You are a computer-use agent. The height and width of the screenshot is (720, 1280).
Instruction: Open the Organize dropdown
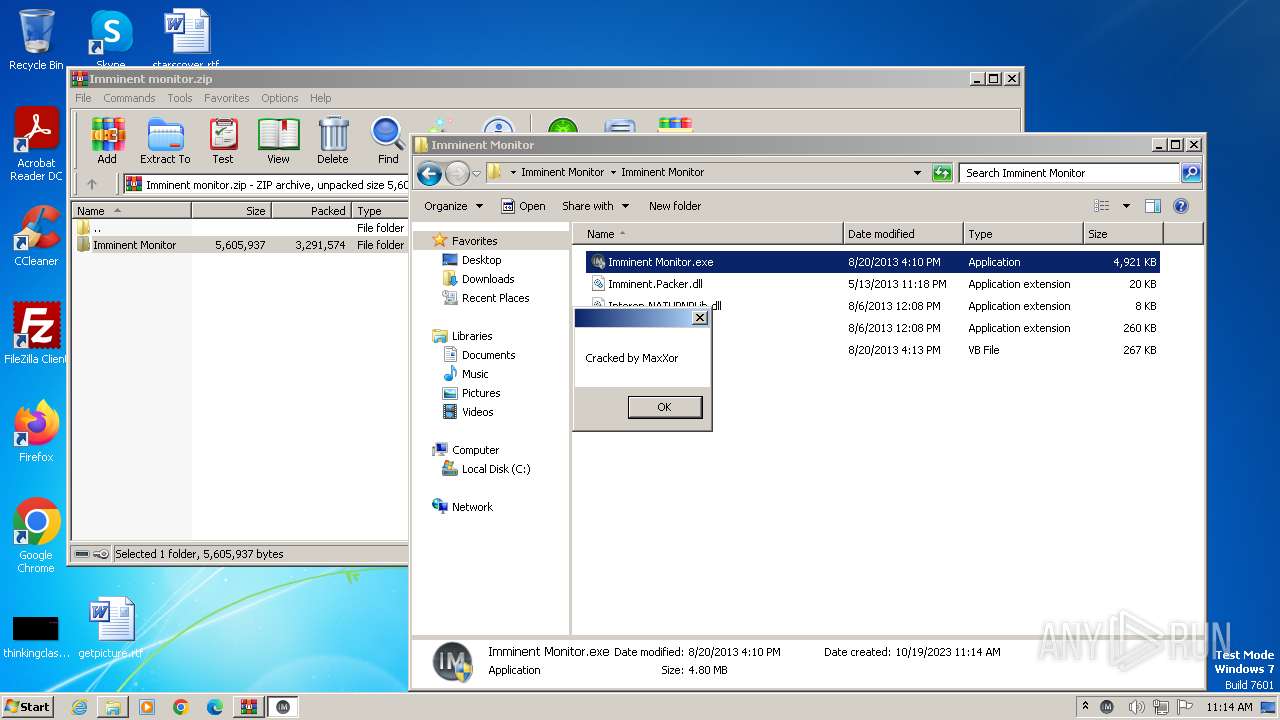tap(453, 206)
